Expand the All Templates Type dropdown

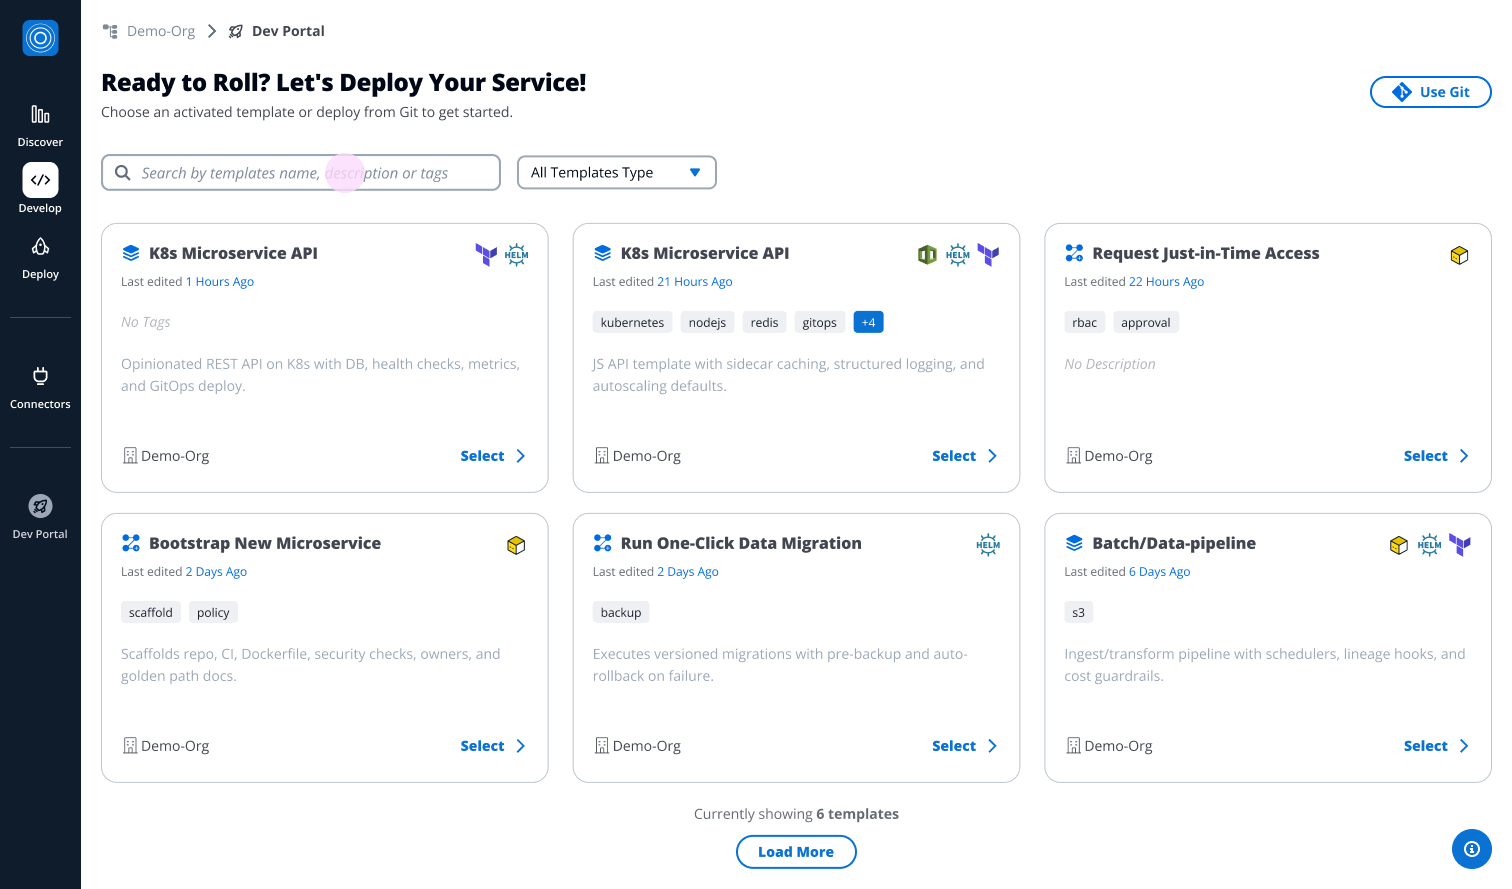(x=616, y=173)
